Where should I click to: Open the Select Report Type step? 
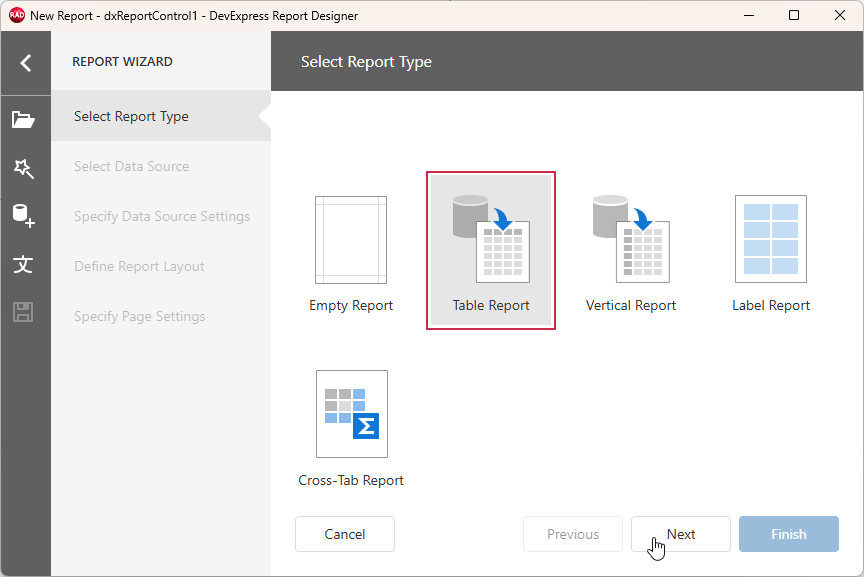[161, 116]
